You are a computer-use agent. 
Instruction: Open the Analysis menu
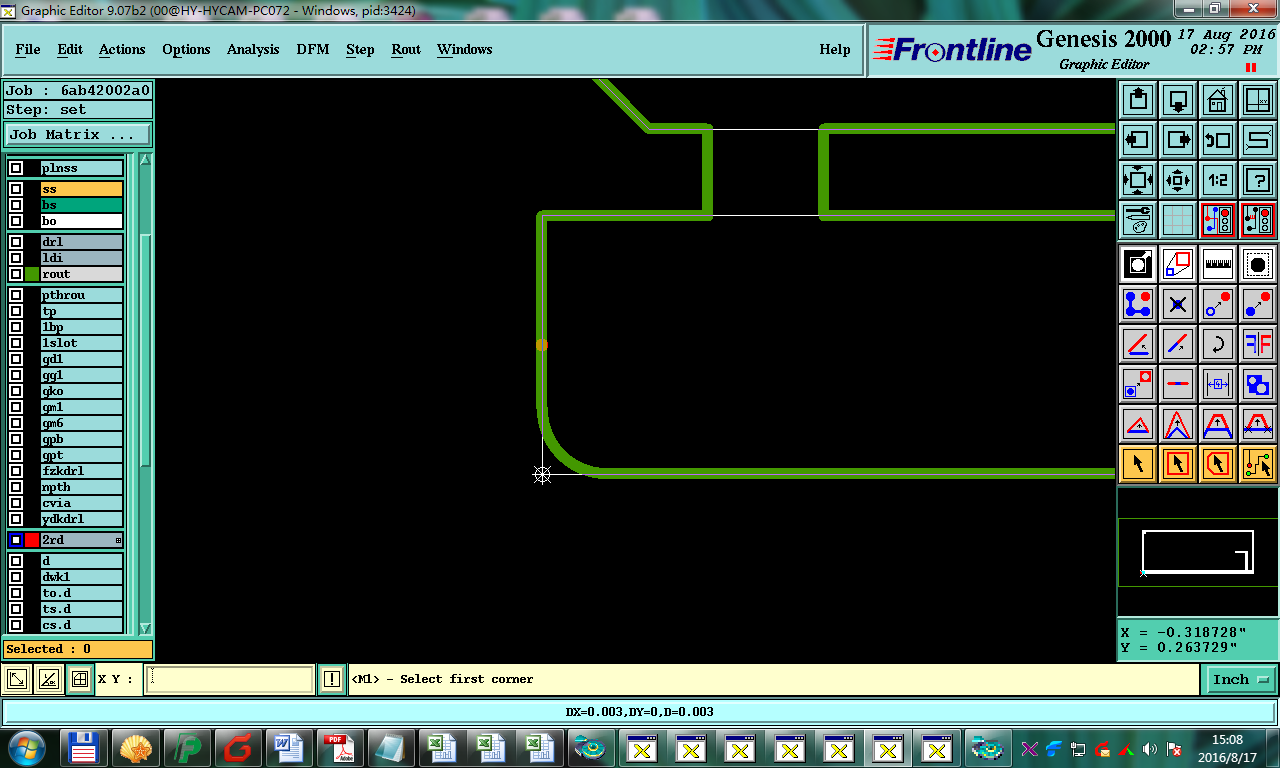253,49
